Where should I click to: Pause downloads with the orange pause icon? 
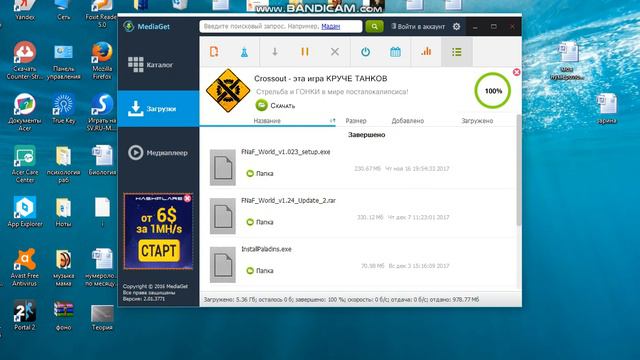[x=305, y=52]
